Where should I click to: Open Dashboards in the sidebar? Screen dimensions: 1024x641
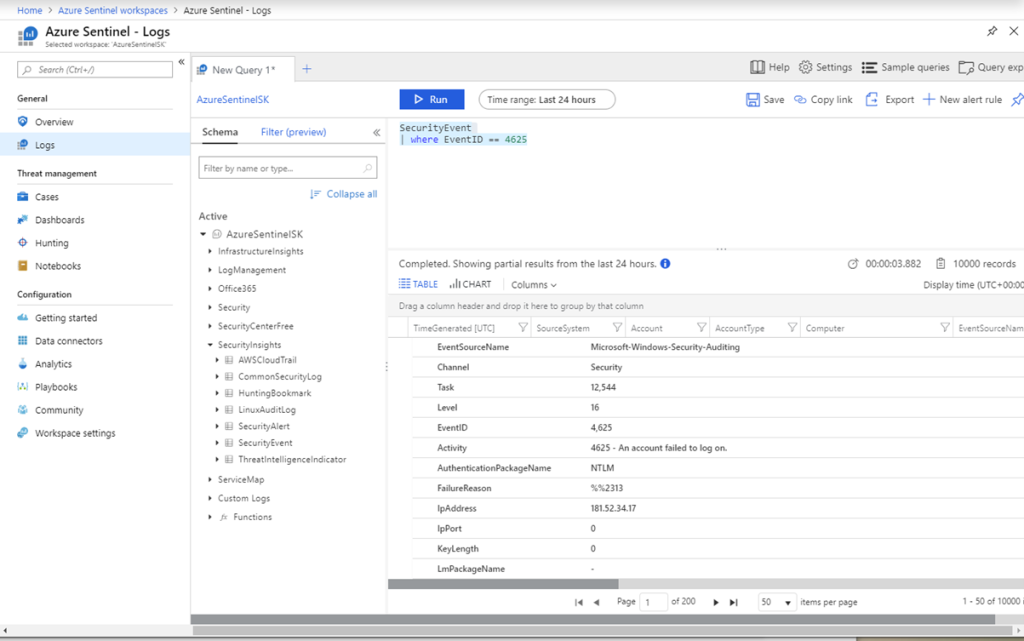point(59,220)
